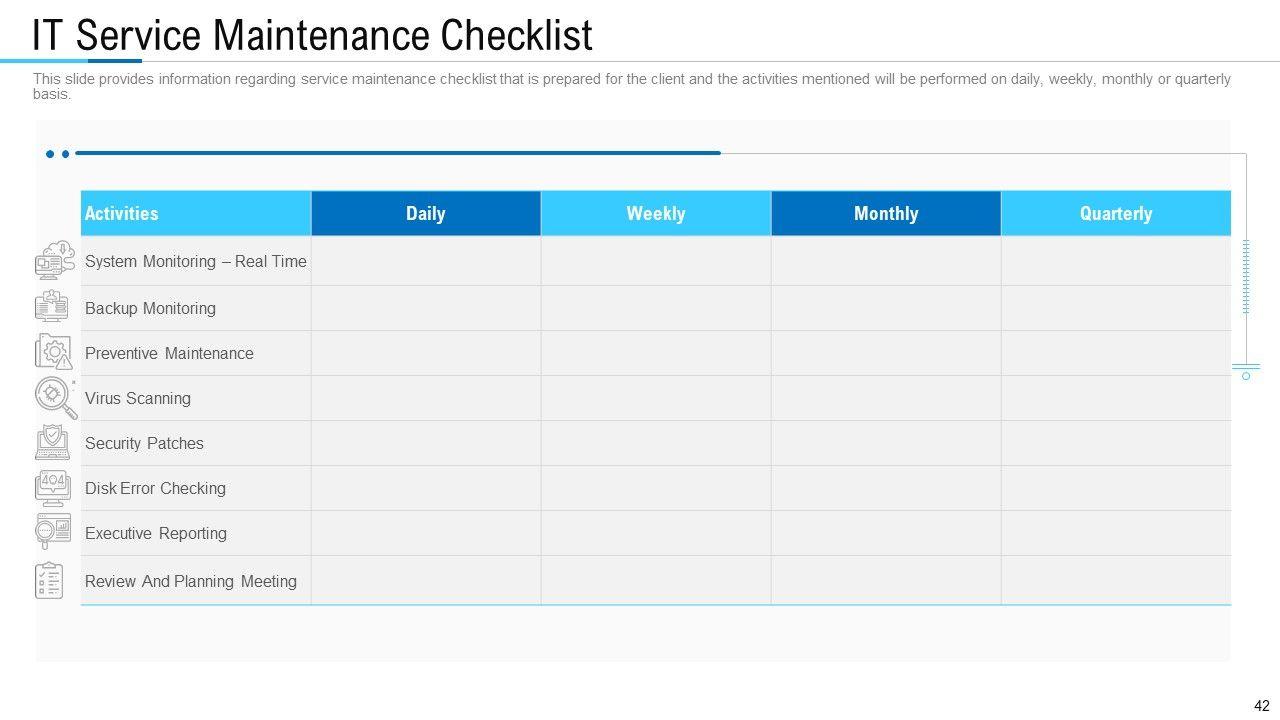Select the Virus Scanning activity label
This screenshot has height=720, width=1280.
click(138, 398)
